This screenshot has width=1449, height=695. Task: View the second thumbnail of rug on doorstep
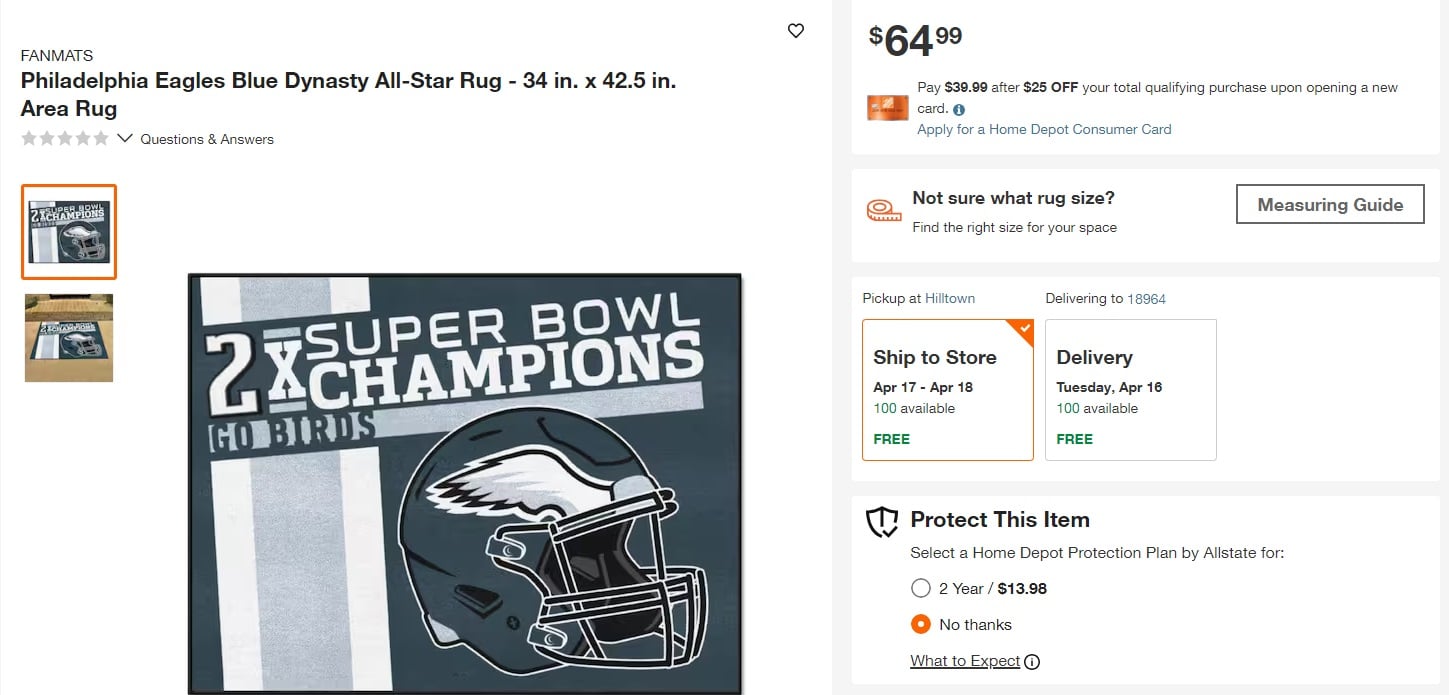click(69, 338)
